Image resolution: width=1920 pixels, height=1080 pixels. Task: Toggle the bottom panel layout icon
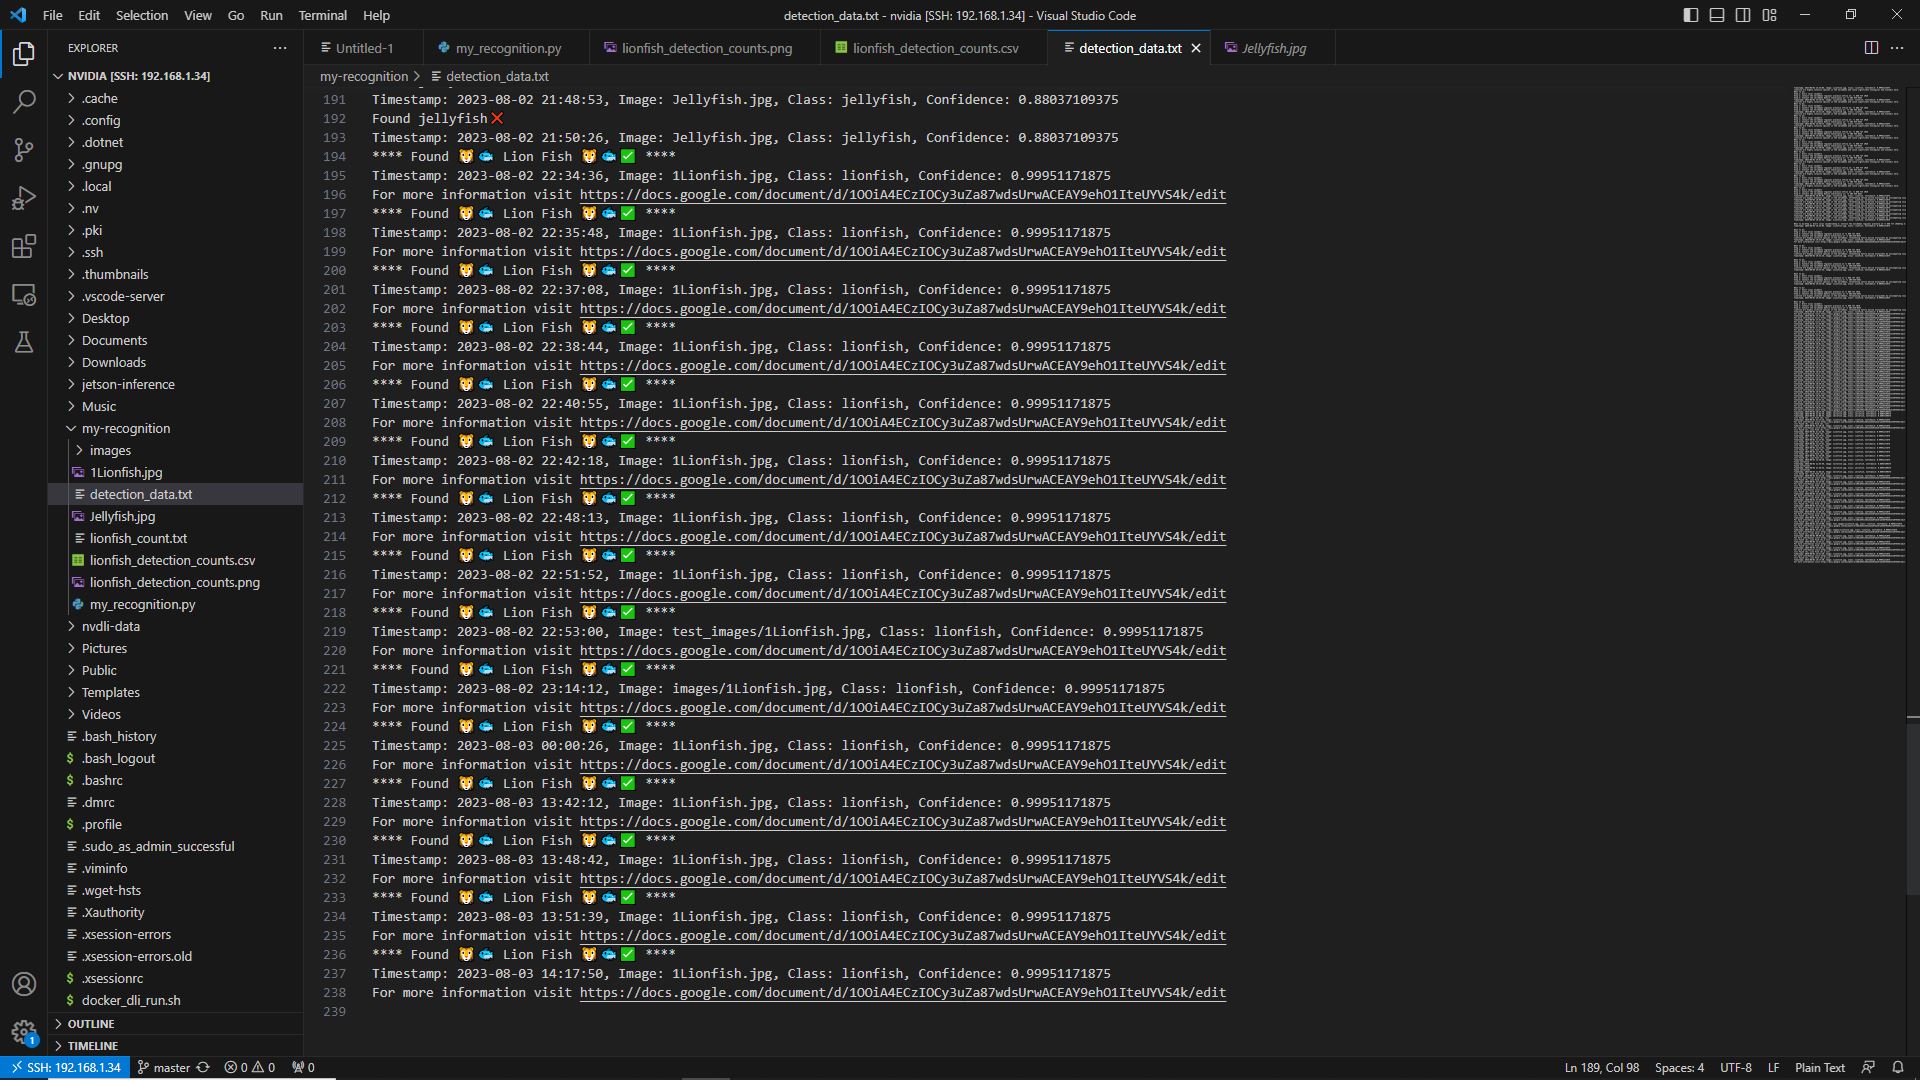click(1717, 15)
